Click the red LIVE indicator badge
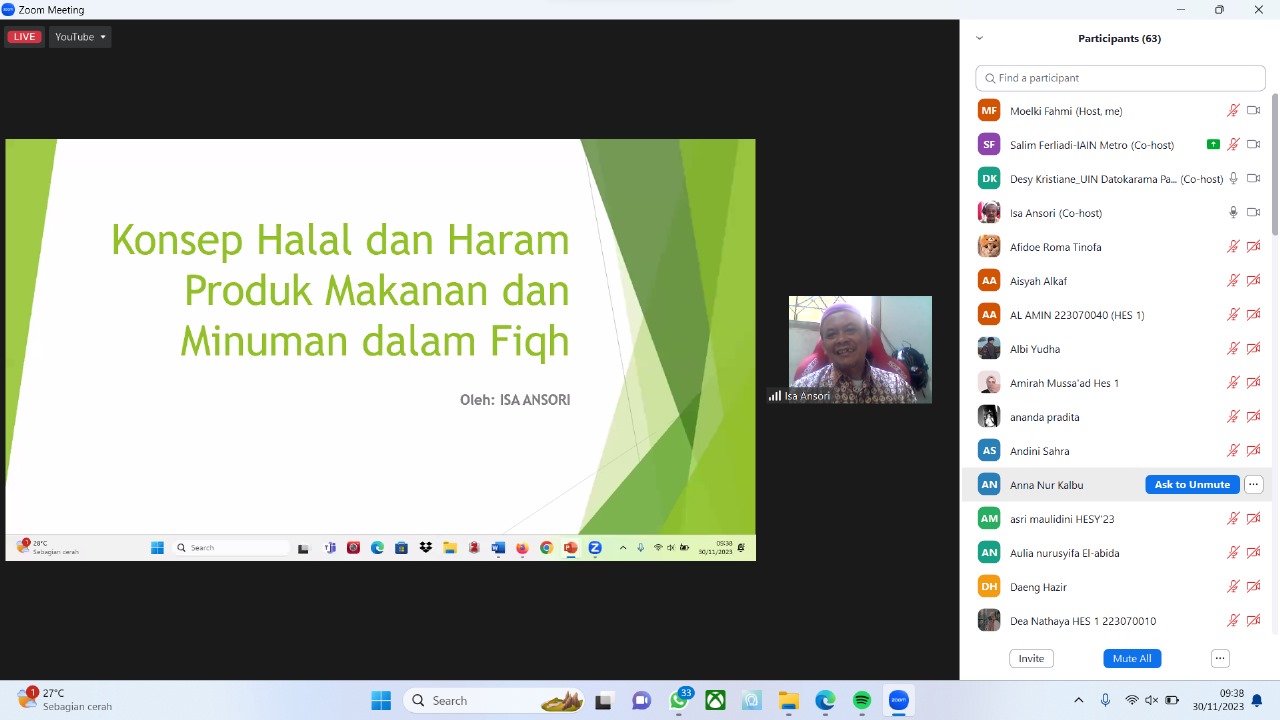This screenshot has height=720, width=1280. coord(24,37)
